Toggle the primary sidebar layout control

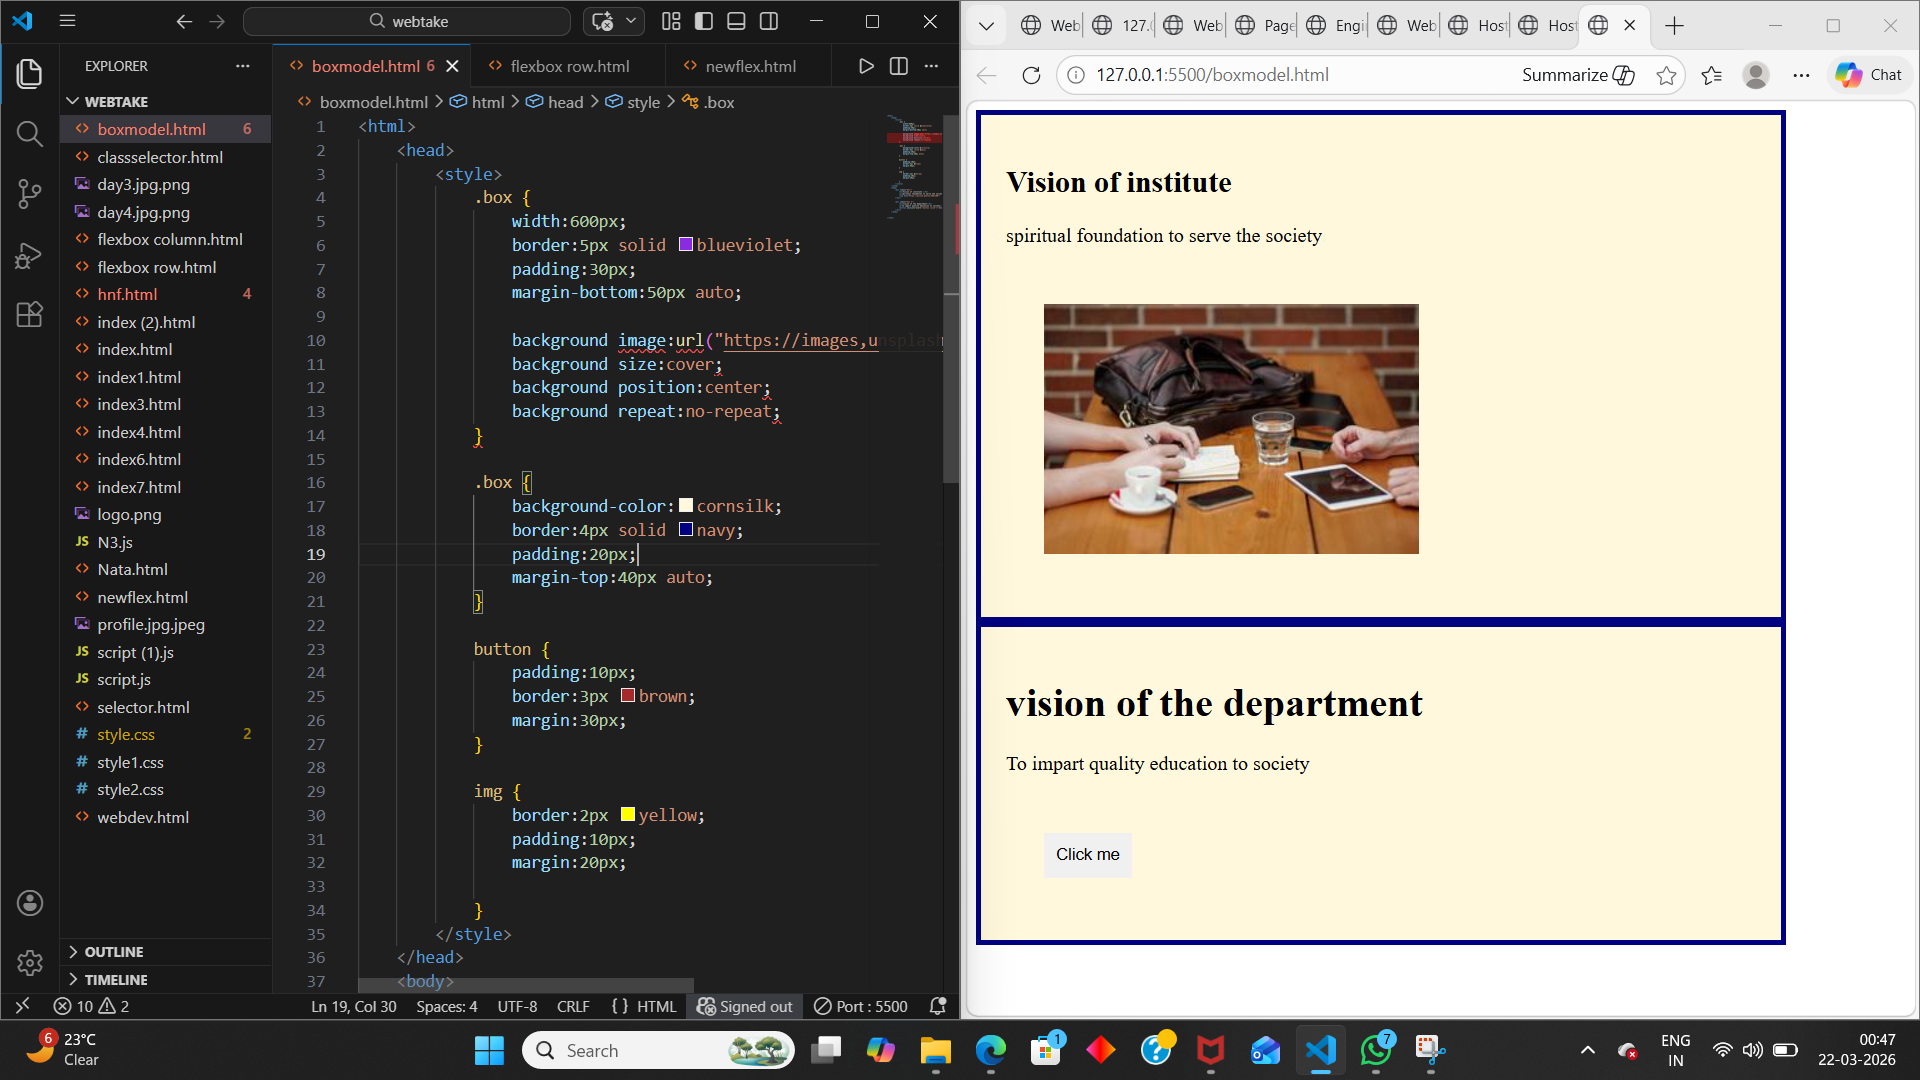coord(704,20)
